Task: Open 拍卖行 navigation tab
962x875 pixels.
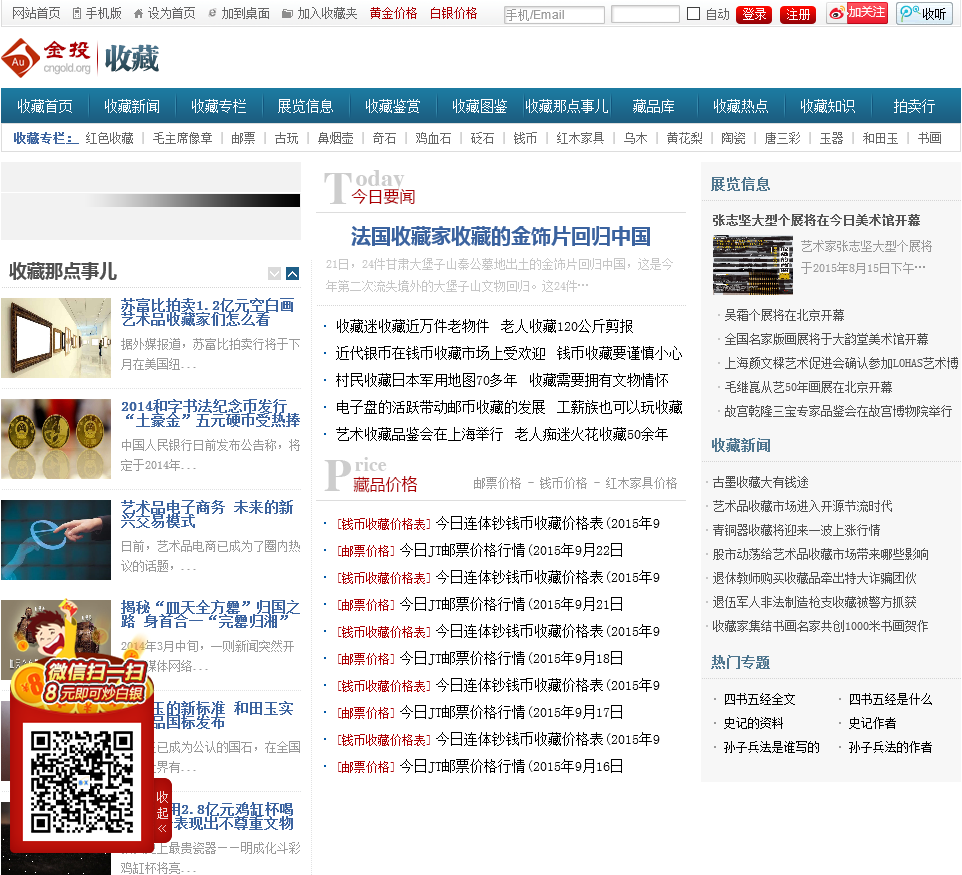Action: (x=914, y=106)
